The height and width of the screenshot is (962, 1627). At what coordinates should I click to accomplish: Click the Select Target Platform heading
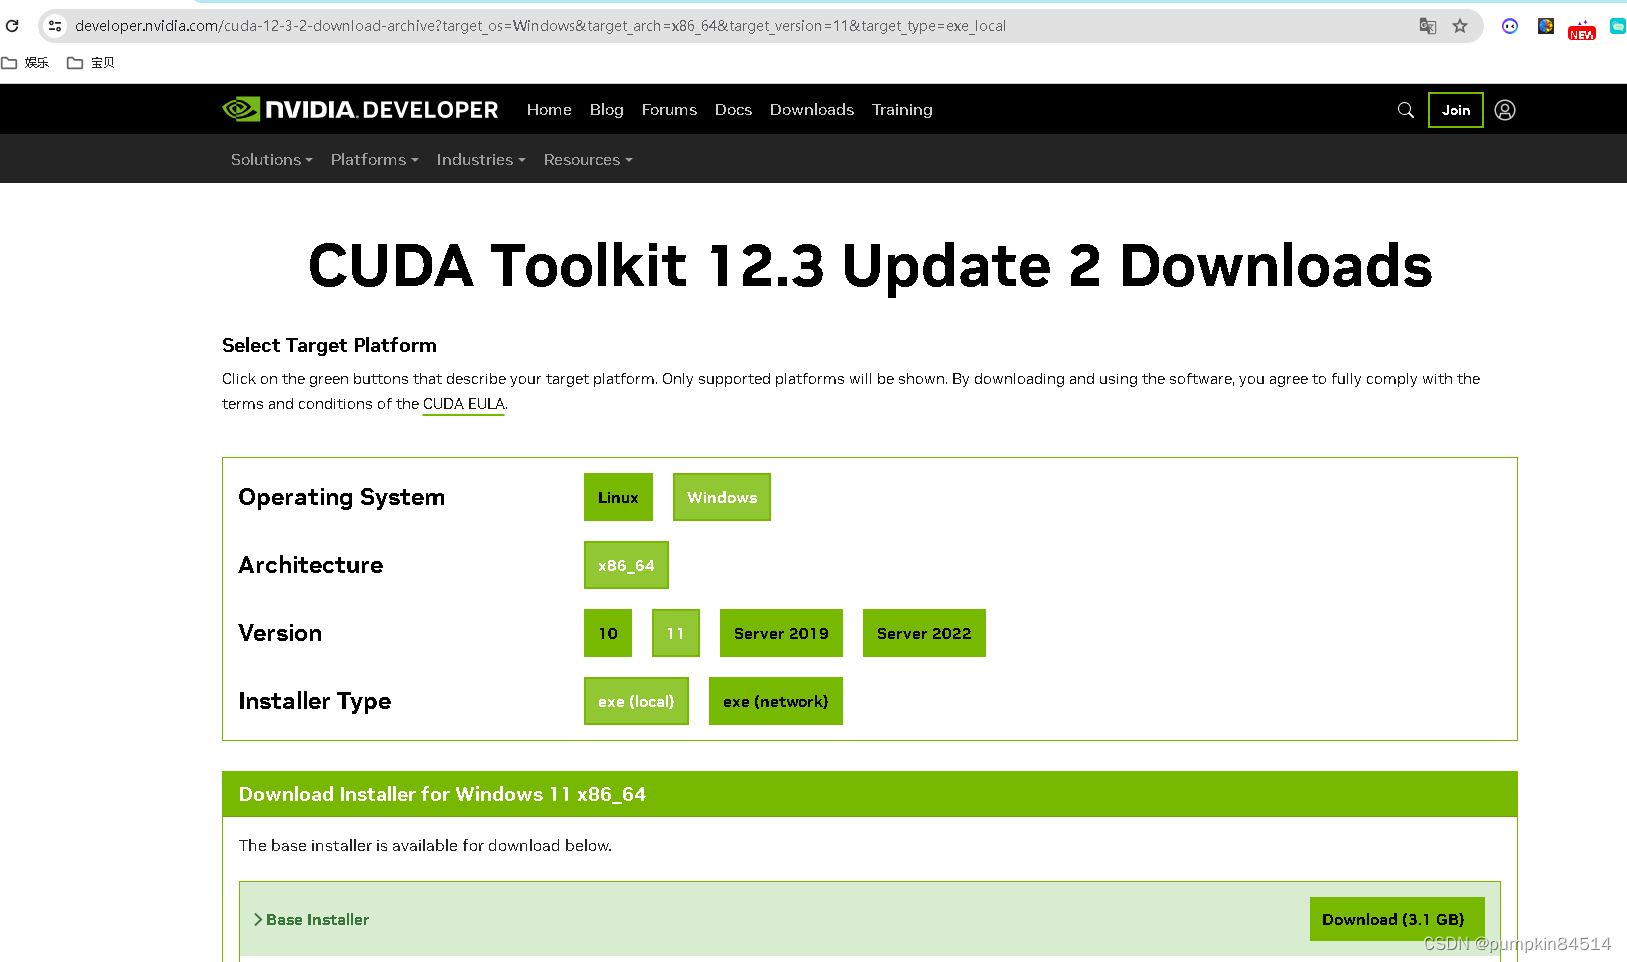tap(329, 345)
